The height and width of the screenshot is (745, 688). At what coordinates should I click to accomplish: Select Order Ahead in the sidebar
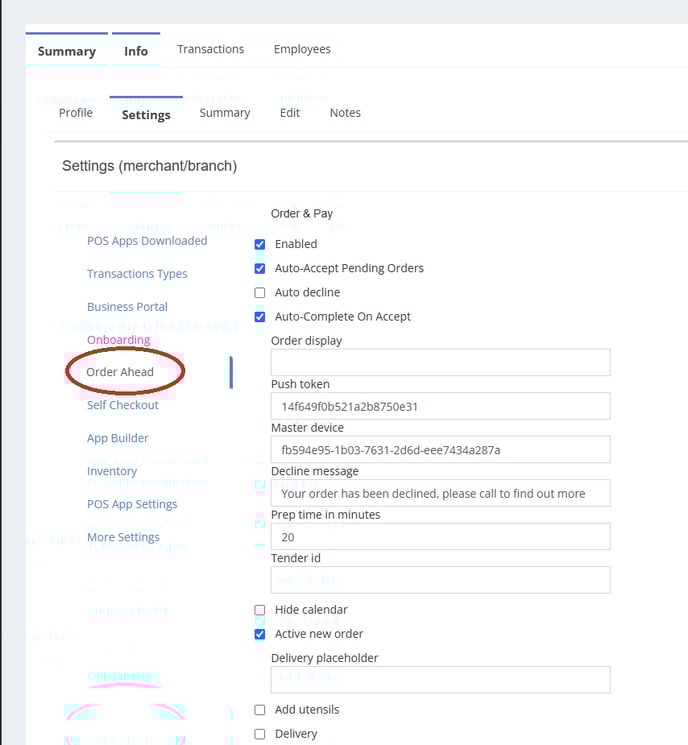[x=120, y=372]
